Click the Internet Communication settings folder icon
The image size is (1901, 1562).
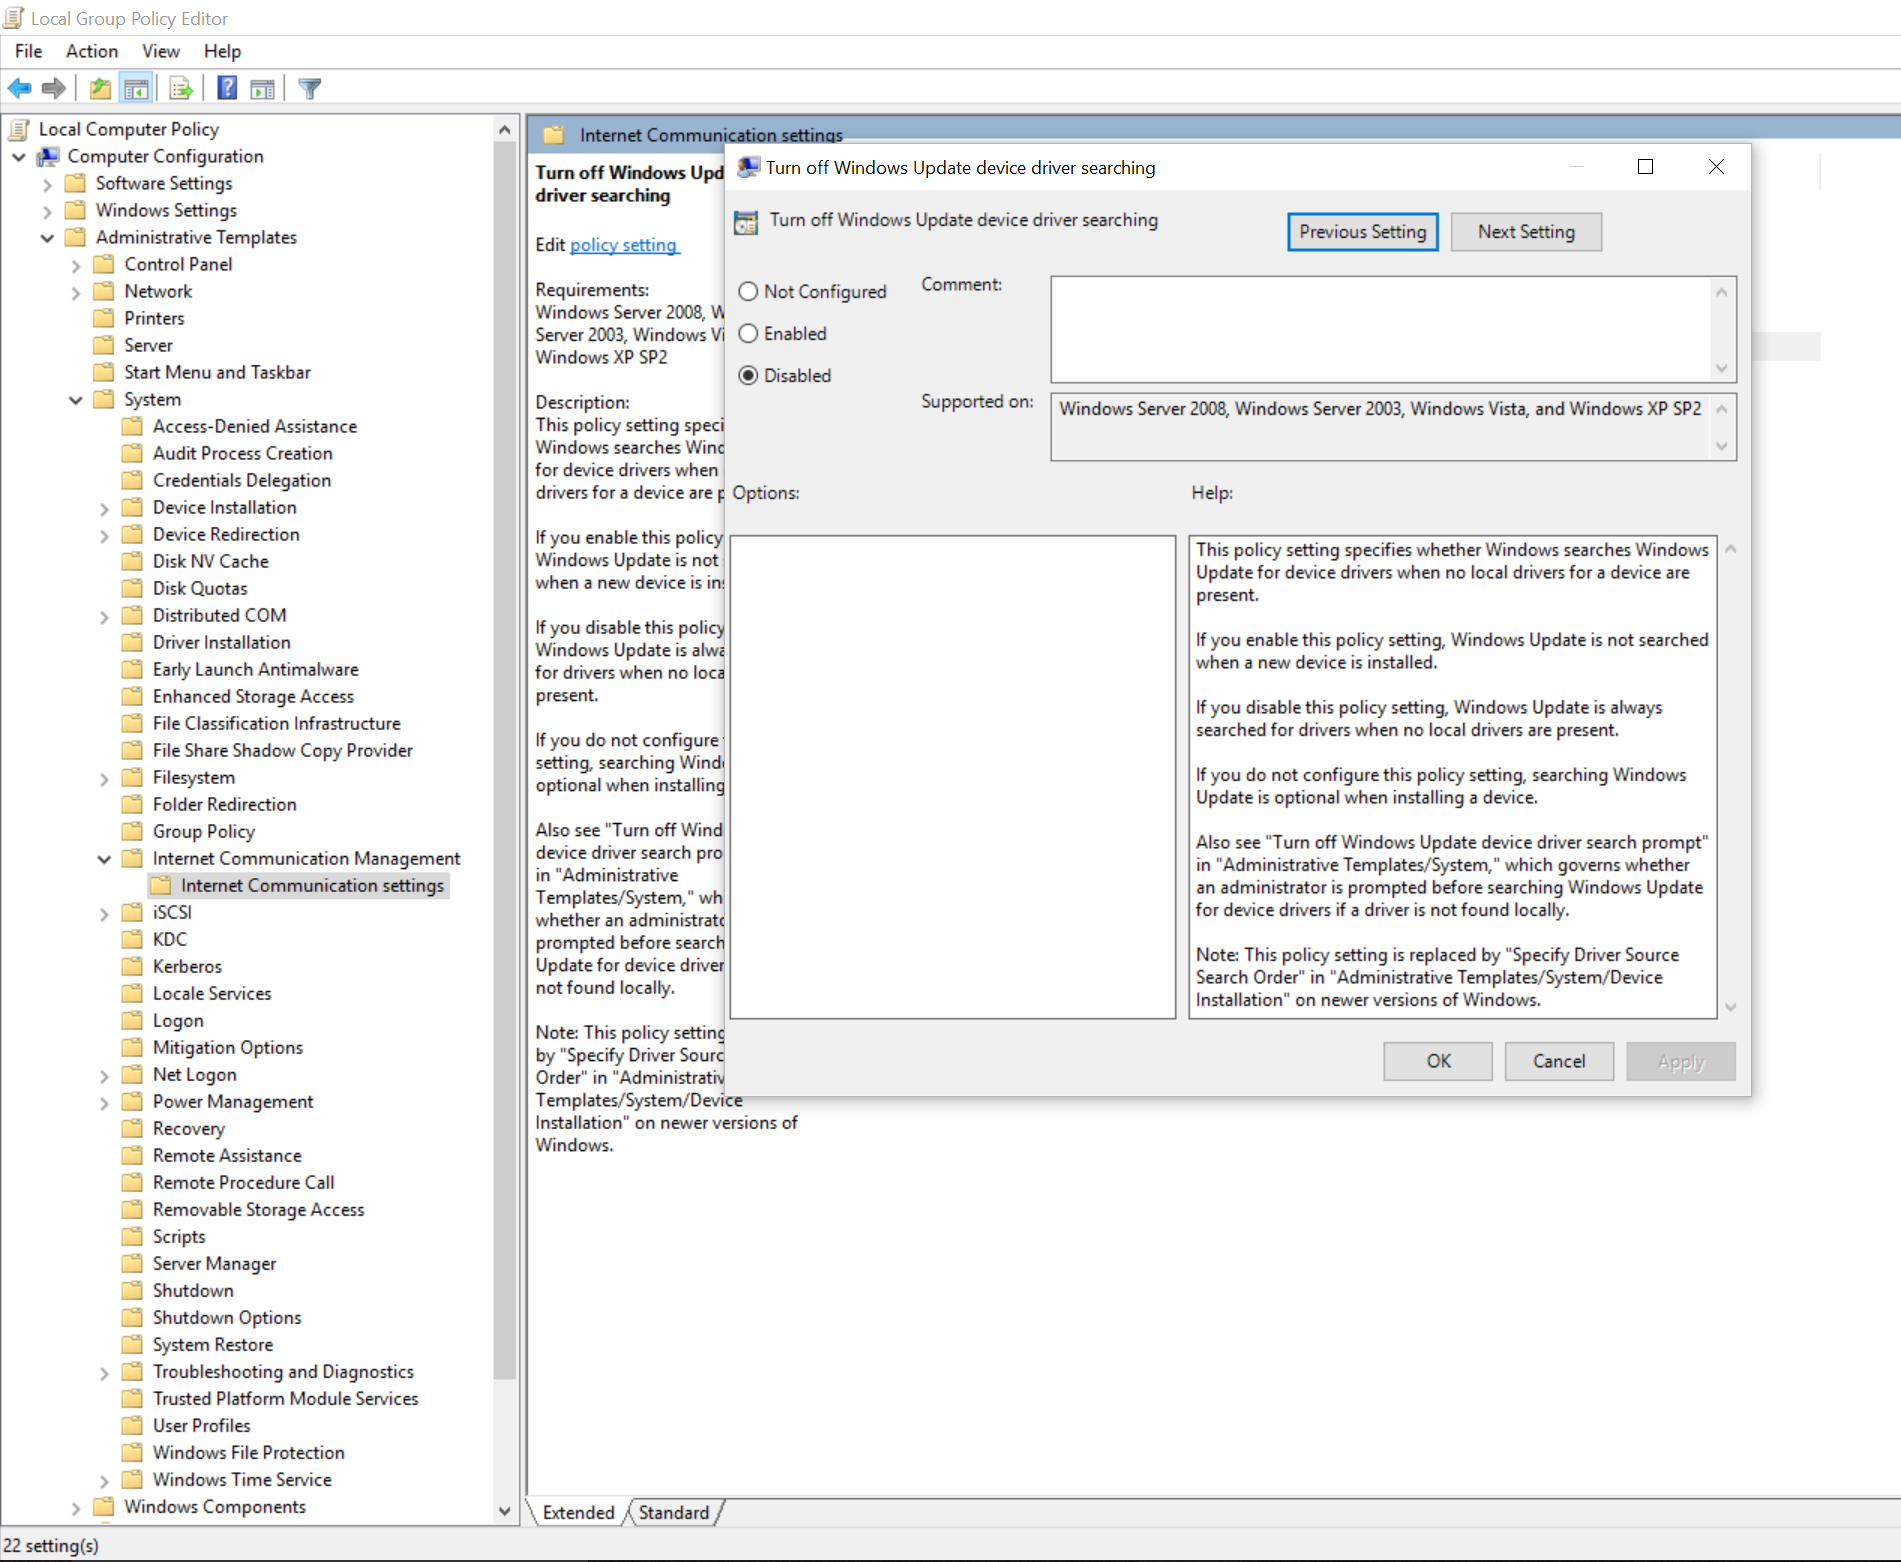[x=160, y=885]
